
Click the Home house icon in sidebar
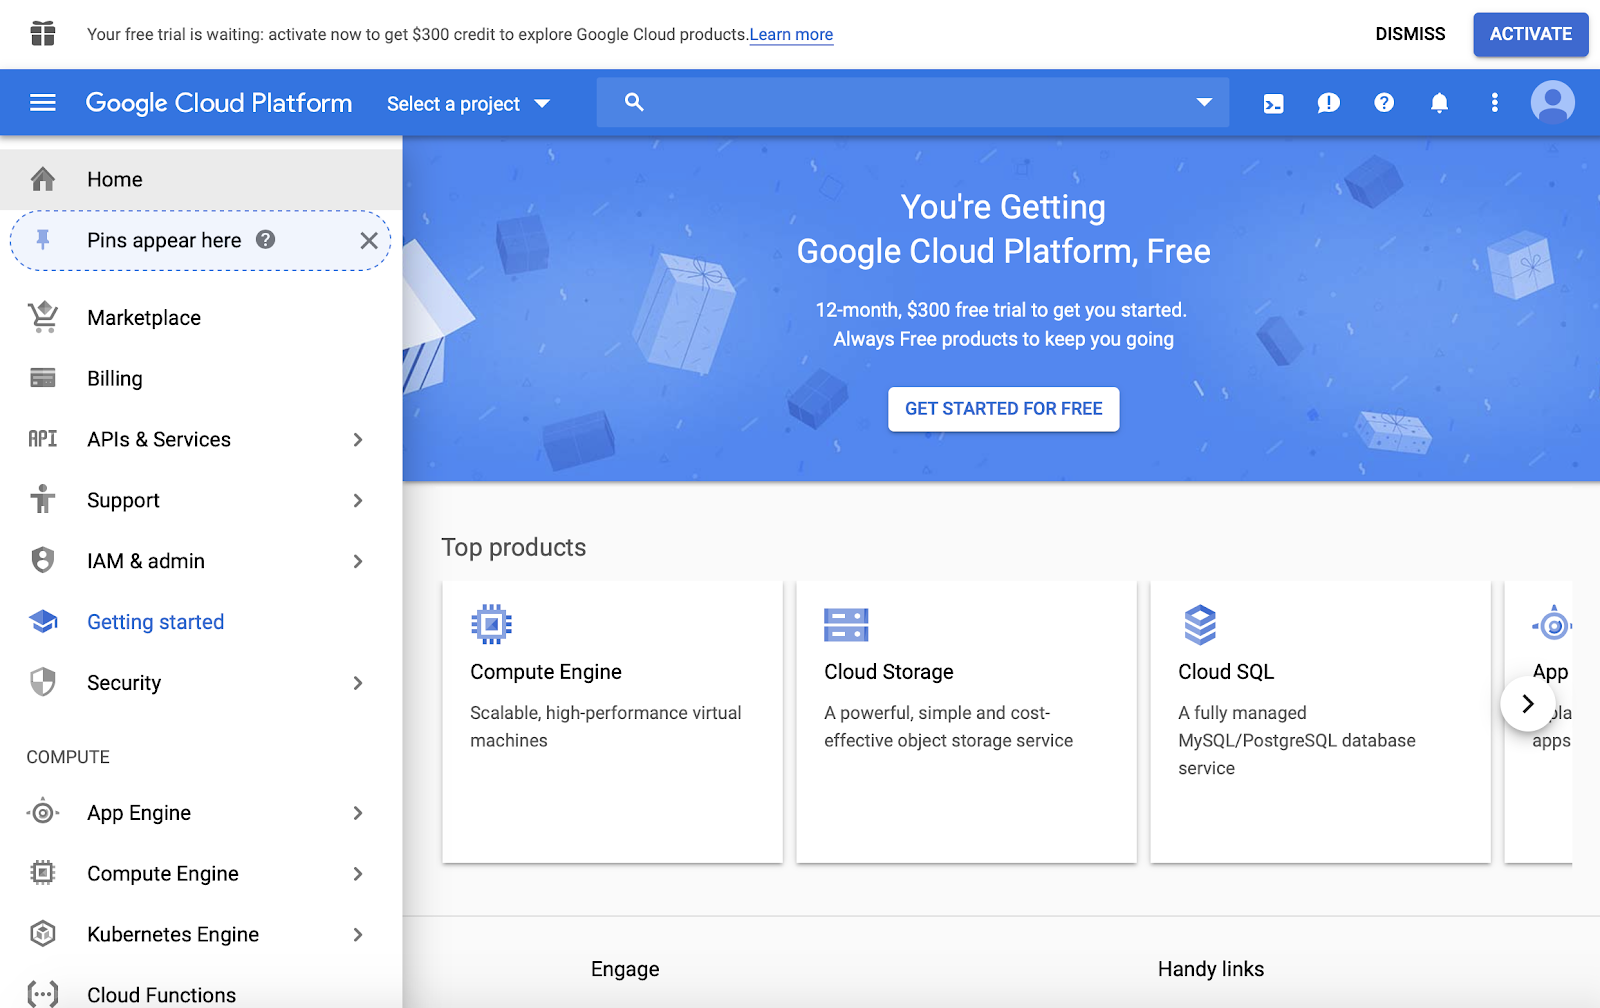pos(43,179)
